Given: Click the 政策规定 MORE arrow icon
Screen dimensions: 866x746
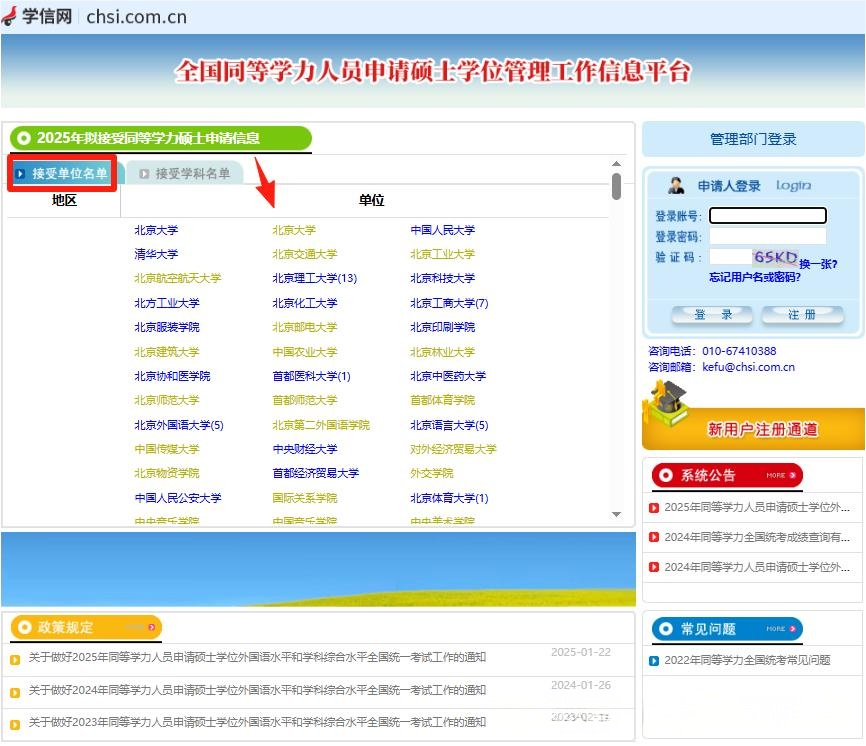Looking at the screenshot, I should pyautogui.click(x=151, y=627).
